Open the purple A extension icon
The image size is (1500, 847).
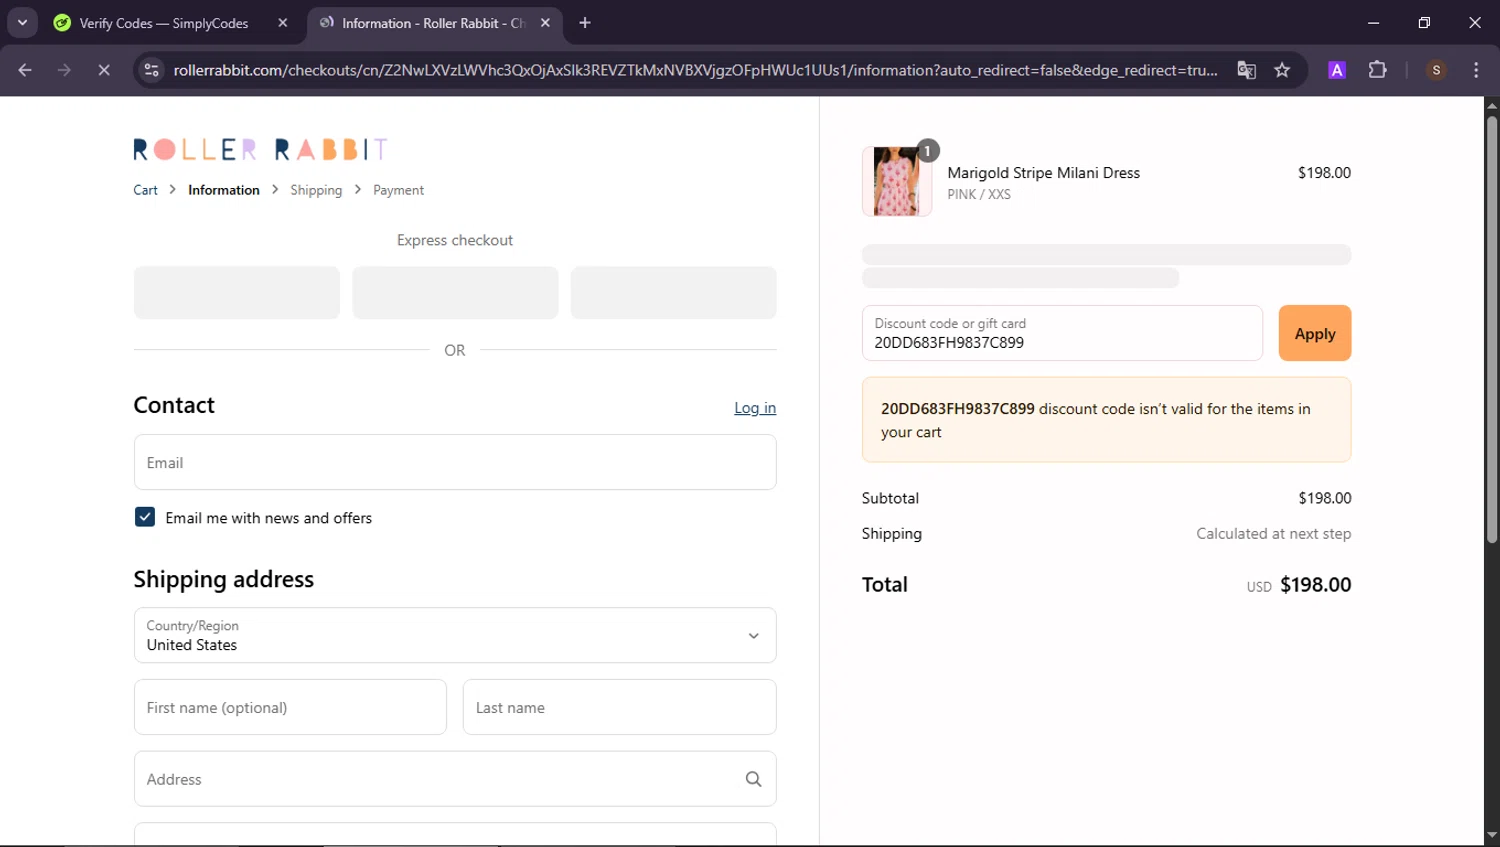[1337, 70]
